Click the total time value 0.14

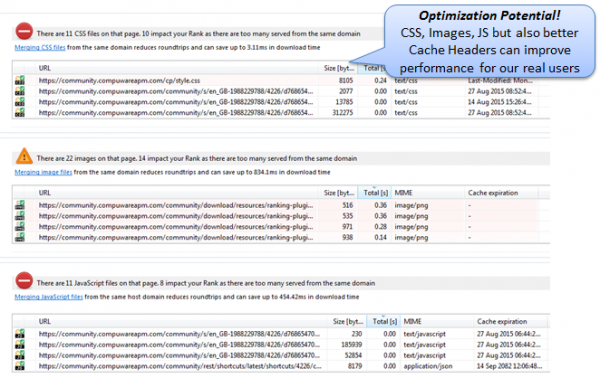click(x=380, y=237)
